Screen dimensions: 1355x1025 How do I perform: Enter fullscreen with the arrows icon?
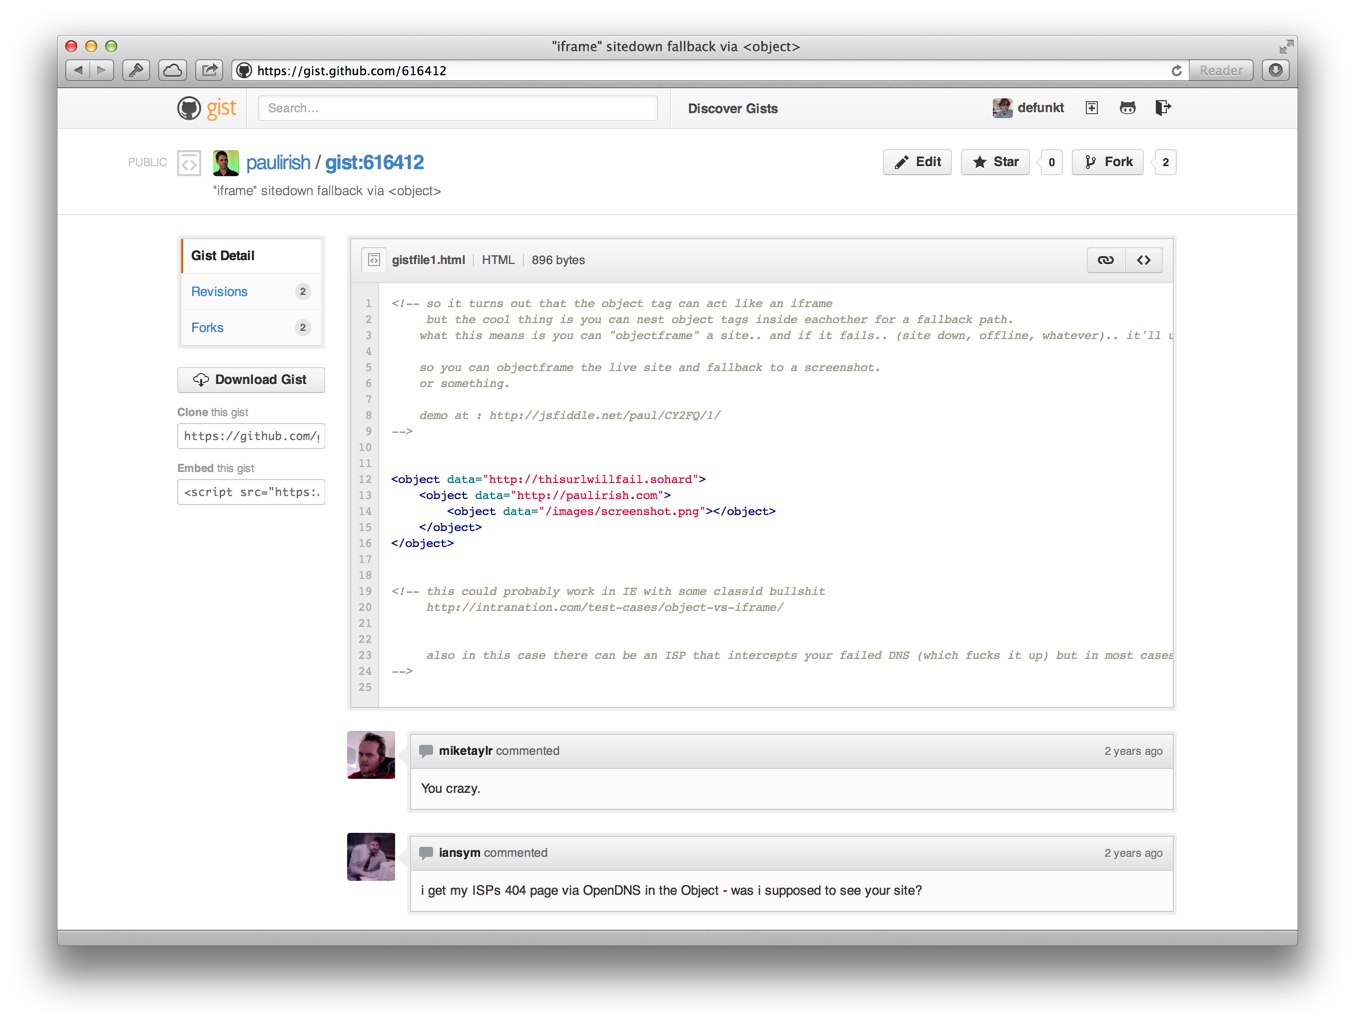pyautogui.click(x=1286, y=47)
